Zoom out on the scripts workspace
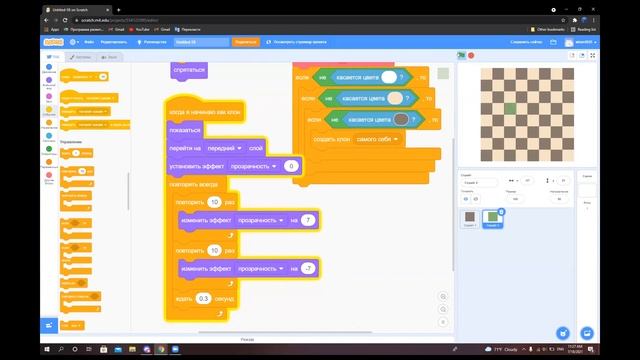The image size is (640, 360). [443, 309]
